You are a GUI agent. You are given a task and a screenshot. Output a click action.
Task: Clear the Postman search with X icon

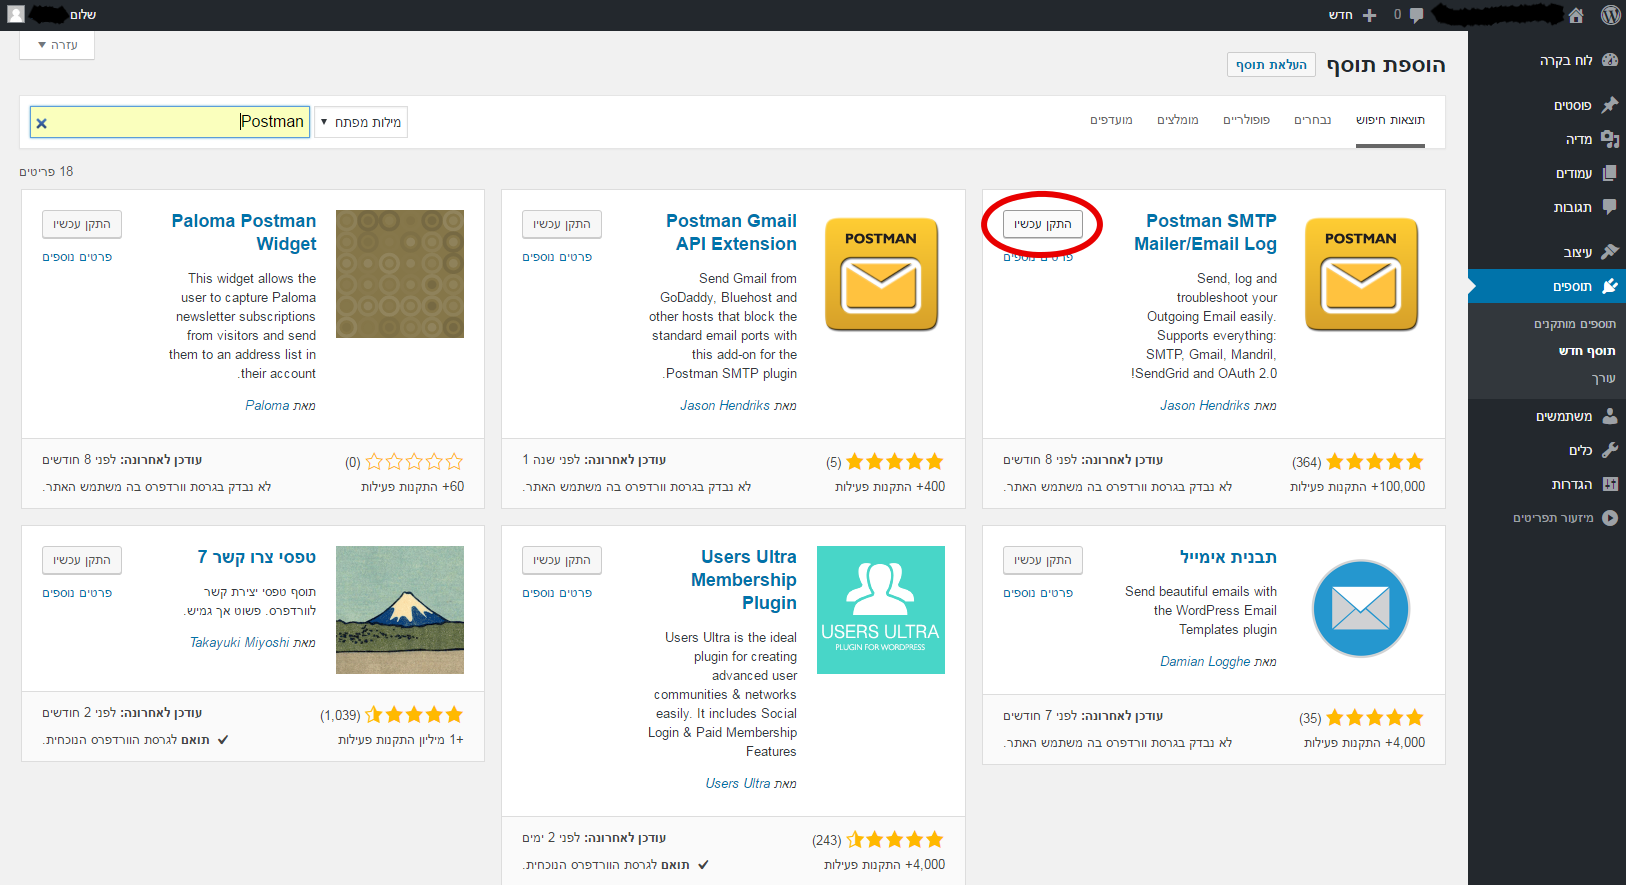coord(42,123)
